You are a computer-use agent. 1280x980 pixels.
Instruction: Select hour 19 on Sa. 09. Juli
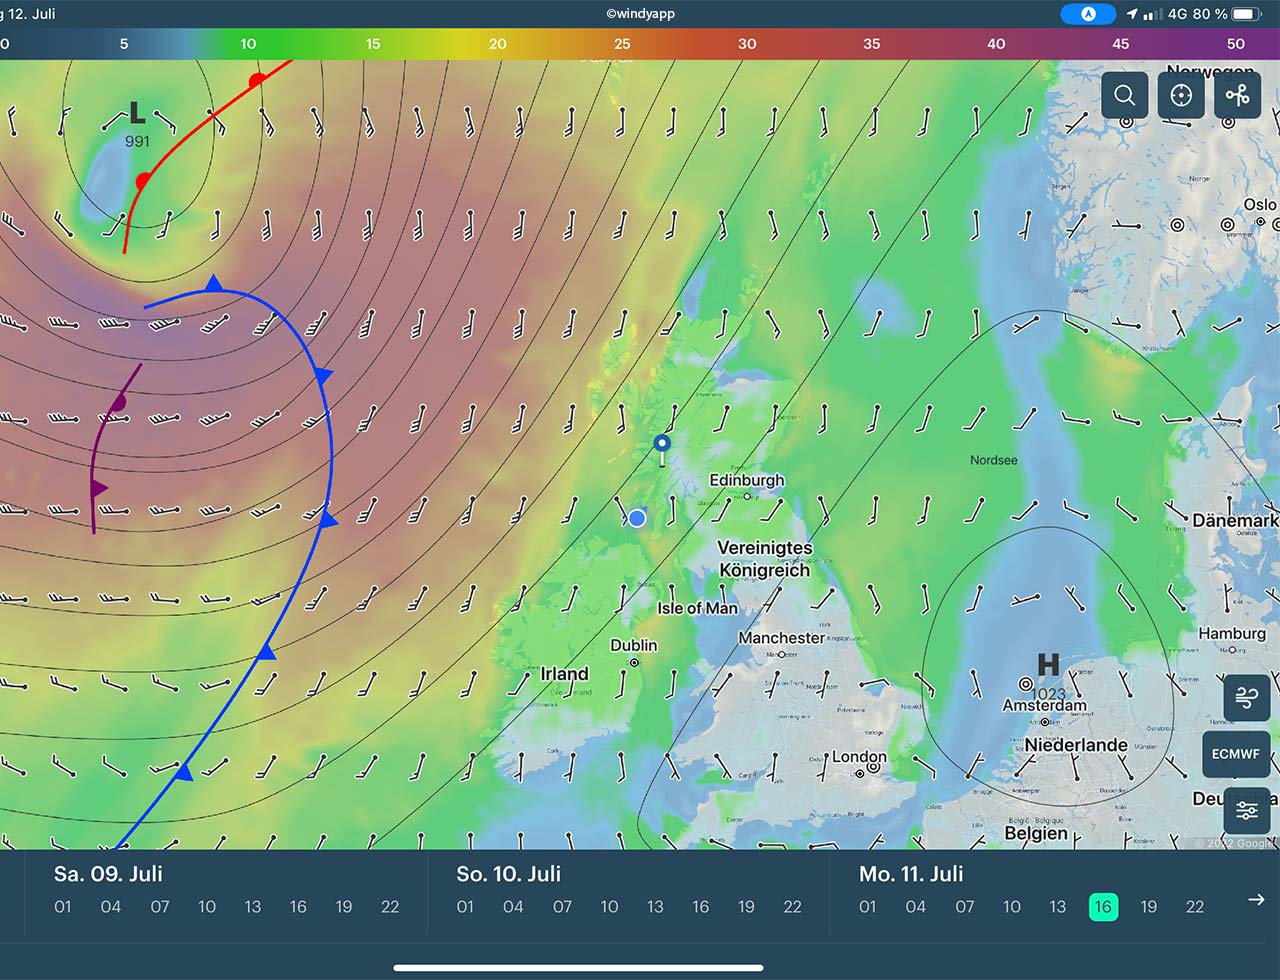pyautogui.click(x=344, y=907)
